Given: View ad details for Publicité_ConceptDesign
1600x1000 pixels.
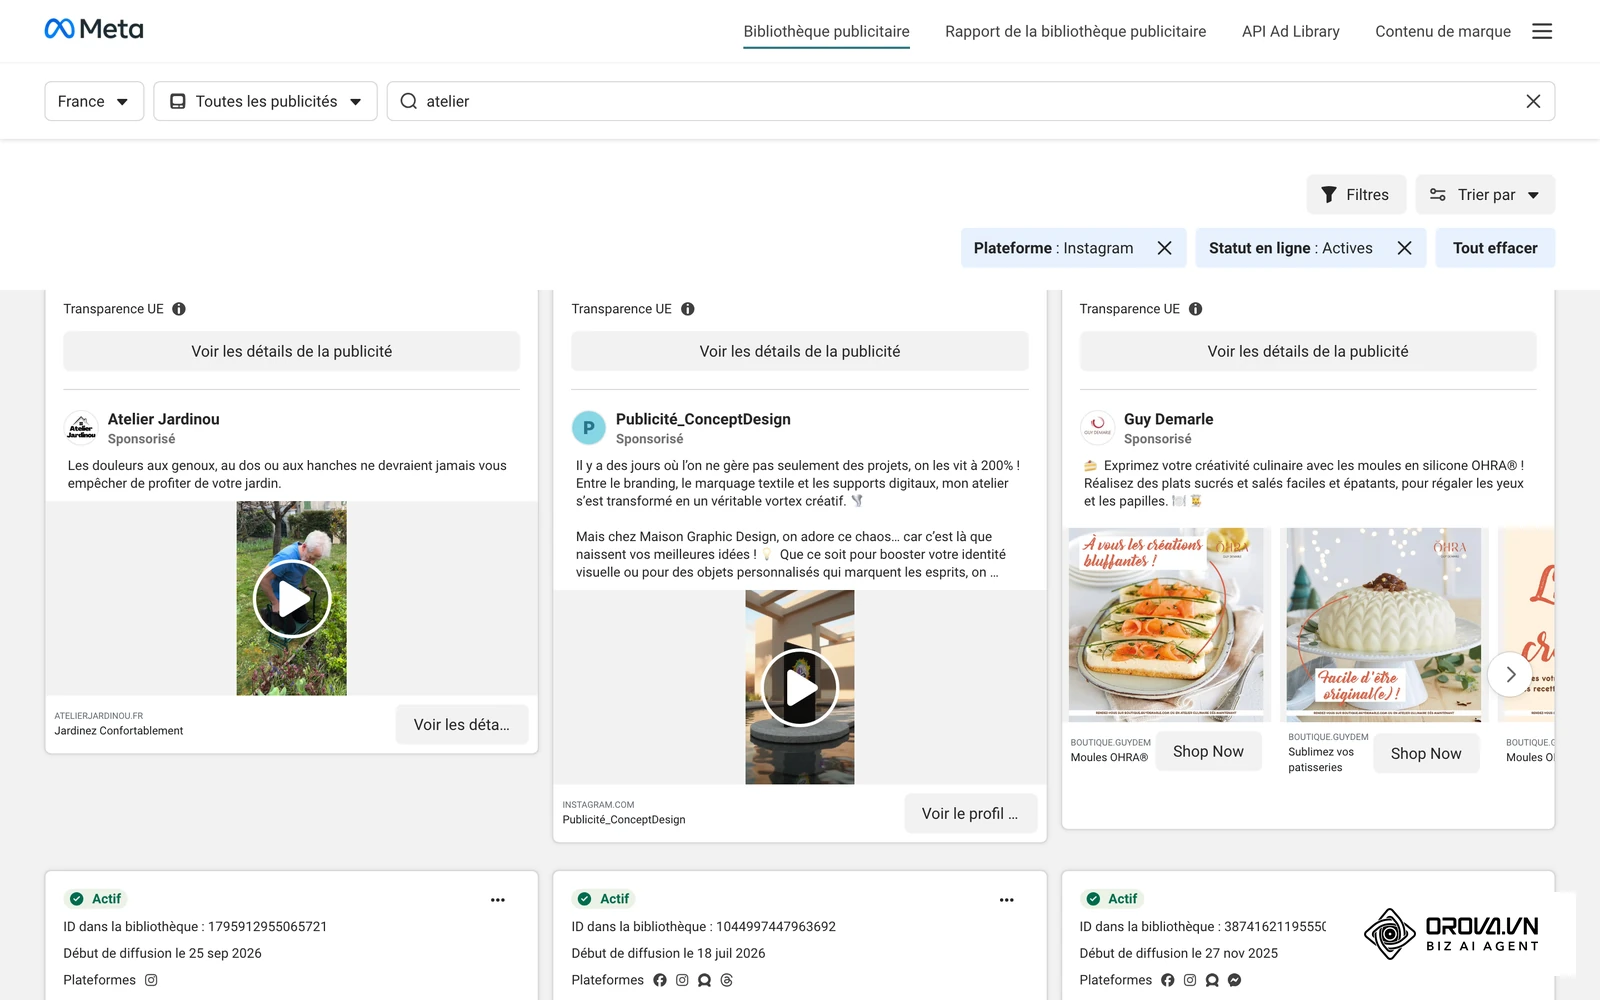Looking at the screenshot, I should (800, 351).
